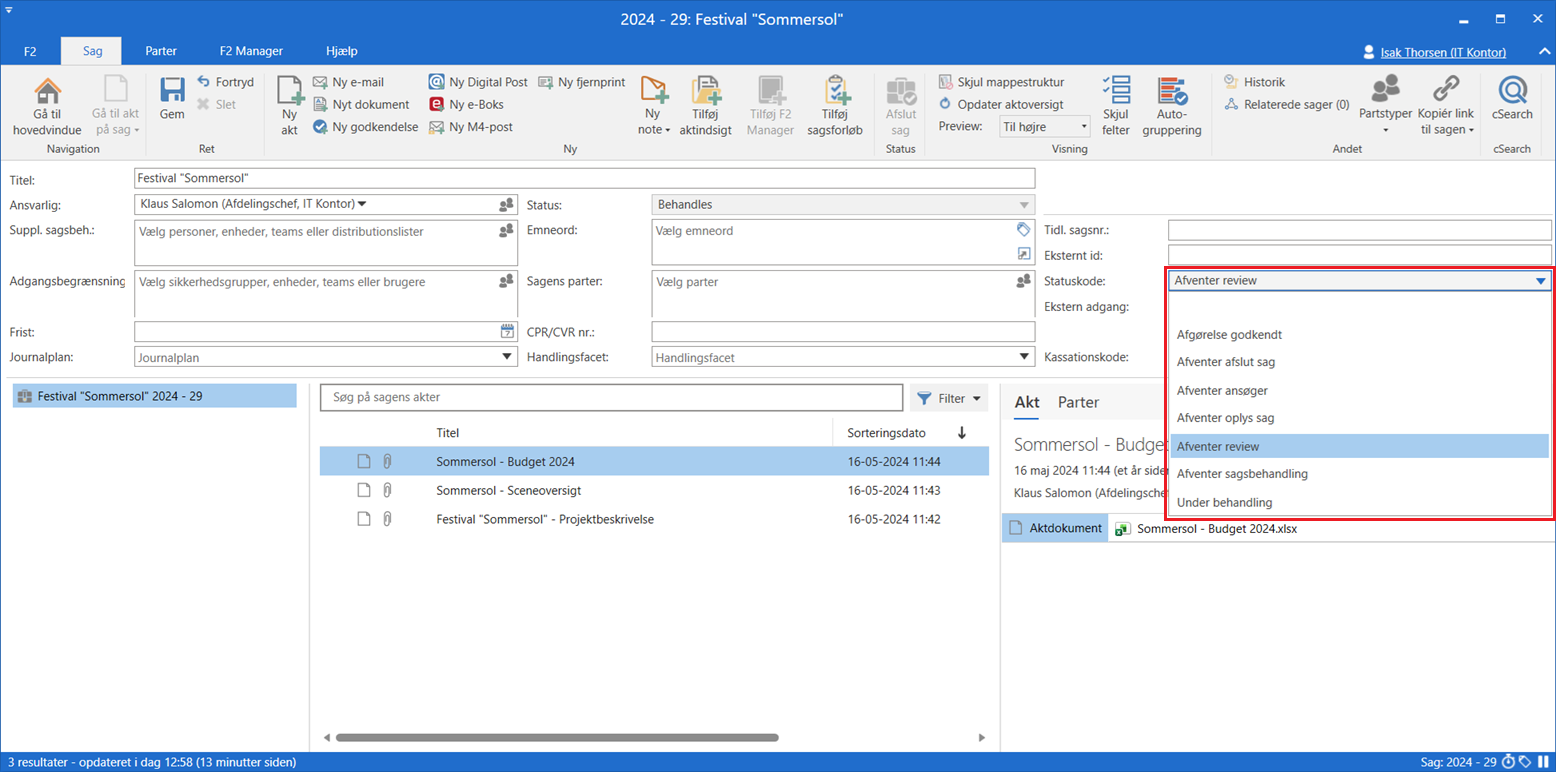This screenshot has width=1556, height=772.
Task: Click Opdater aktoversigt button
Action: pyautogui.click(x=1001, y=104)
